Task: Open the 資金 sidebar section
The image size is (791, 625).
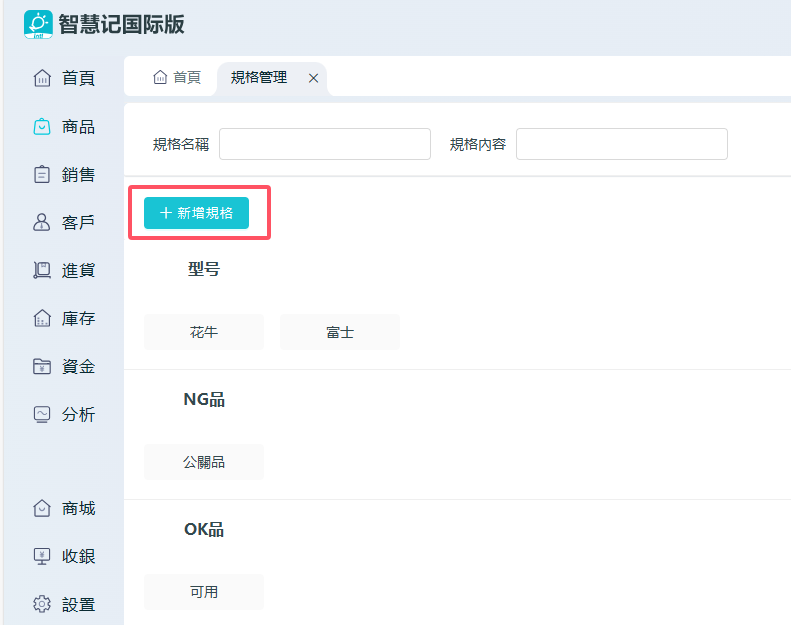Action: (64, 366)
